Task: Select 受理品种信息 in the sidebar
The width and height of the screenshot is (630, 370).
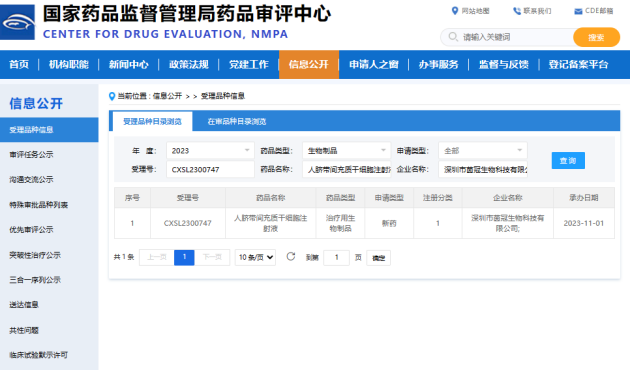Action: (49, 130)
